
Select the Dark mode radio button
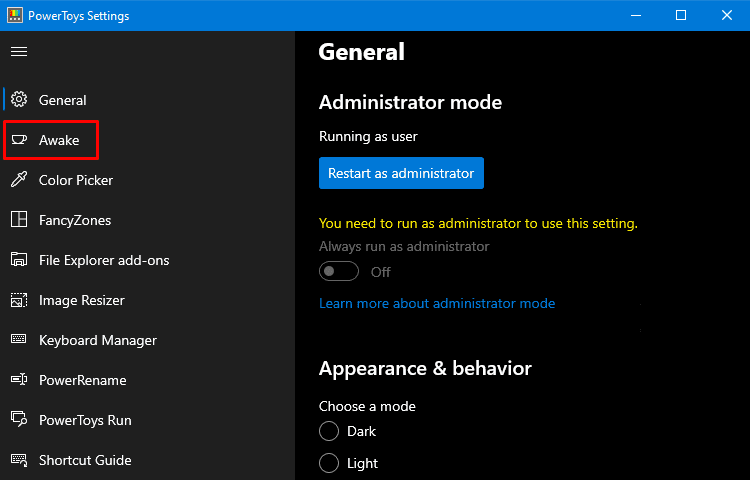pyautogui.click(x=329, y=431)
